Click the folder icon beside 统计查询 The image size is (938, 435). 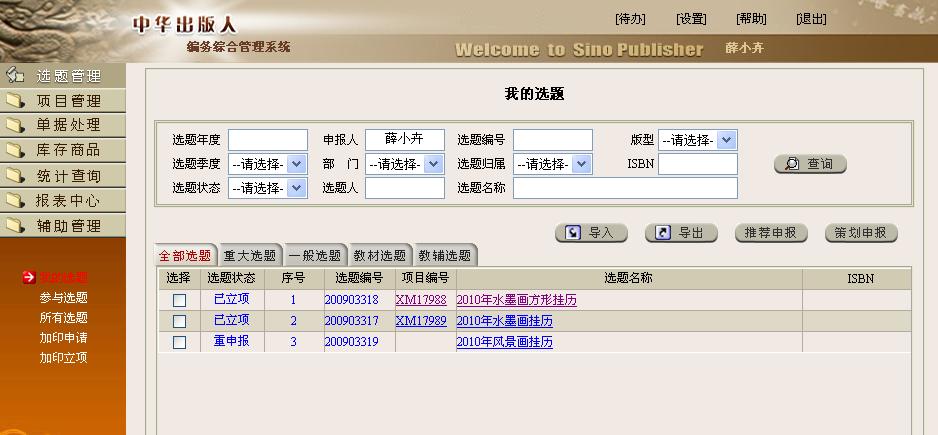coord(15,176)
